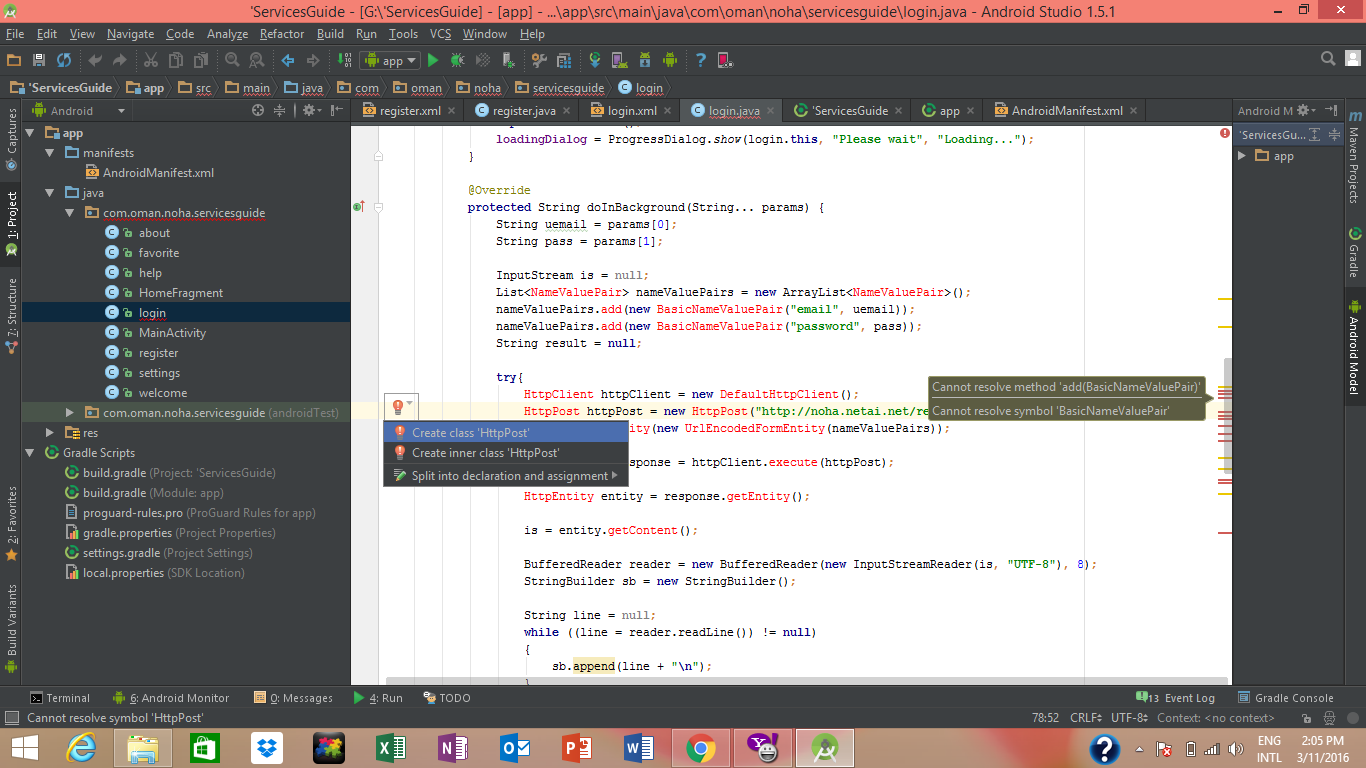Viewport: 1366px width, 768px height.
Task: Run the app with the green play button
Action: pos(435,61)
